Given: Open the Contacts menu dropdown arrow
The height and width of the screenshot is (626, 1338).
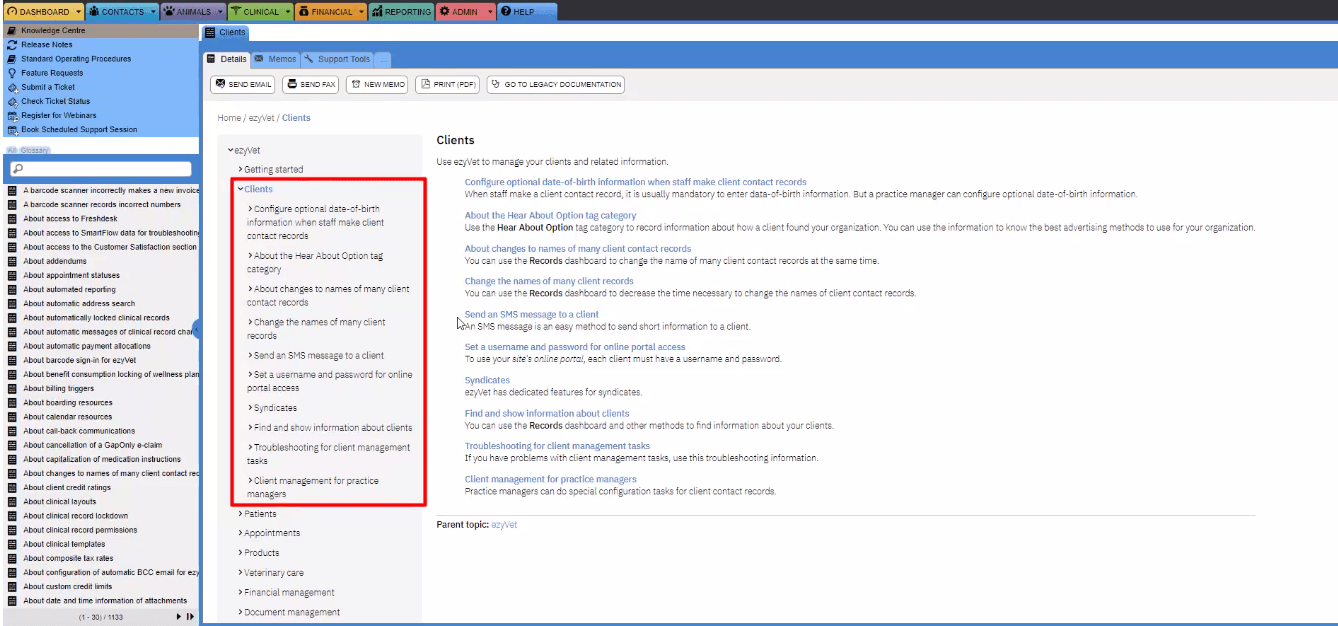Looking at the screenshot, I should (153, 12).
